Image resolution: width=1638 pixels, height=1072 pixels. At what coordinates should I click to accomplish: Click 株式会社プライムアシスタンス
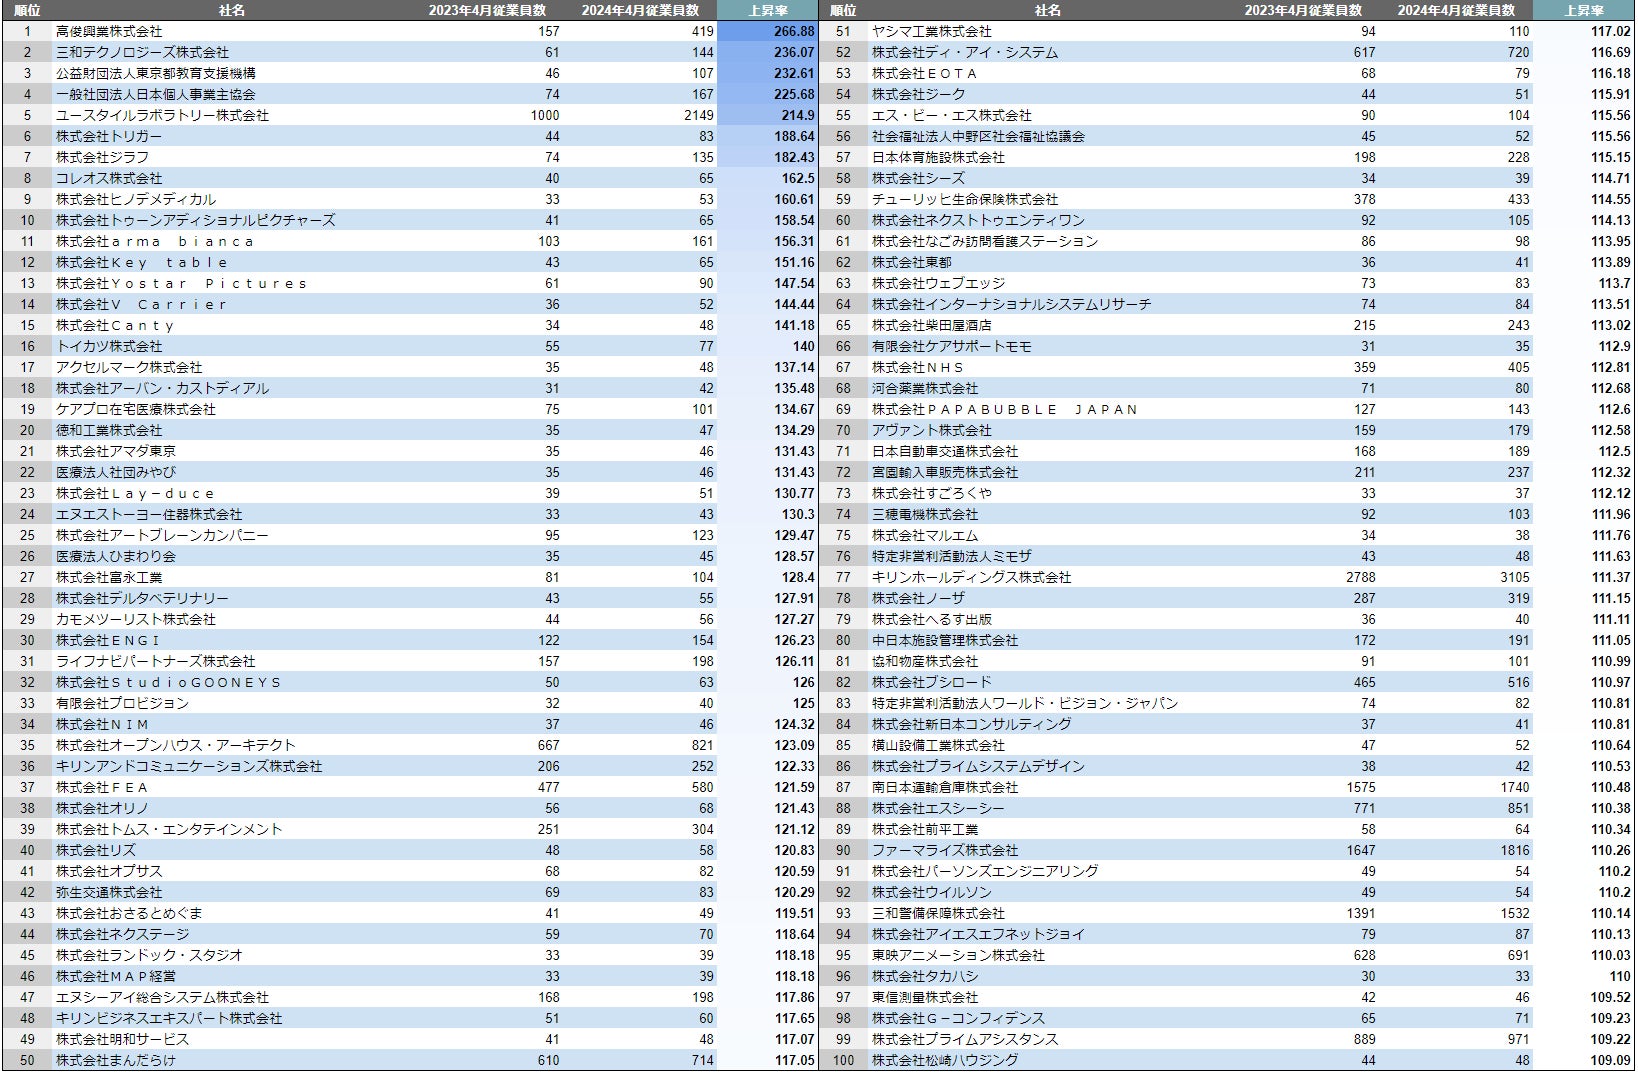tap(965, 1039)
